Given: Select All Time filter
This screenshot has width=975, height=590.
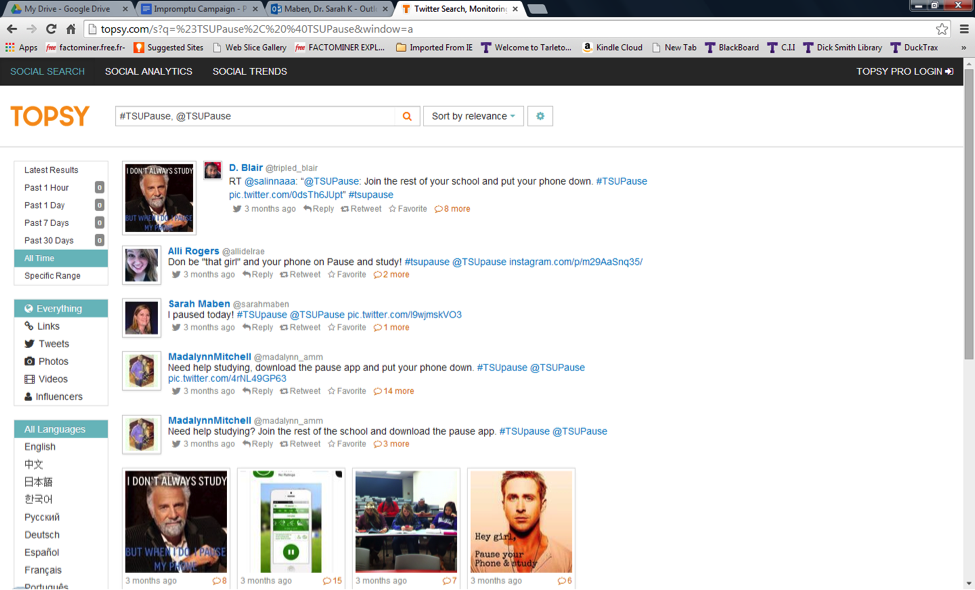Looking at the screenshot, I should point(61,258).
